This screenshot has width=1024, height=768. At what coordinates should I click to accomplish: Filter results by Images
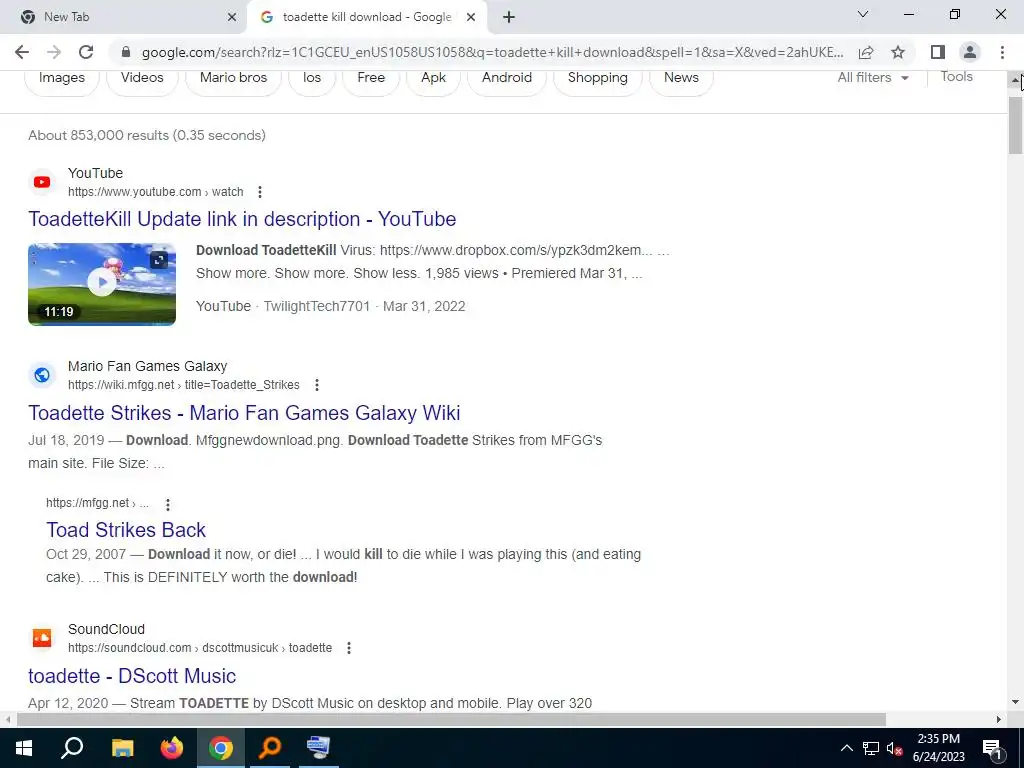coord(62,78)
